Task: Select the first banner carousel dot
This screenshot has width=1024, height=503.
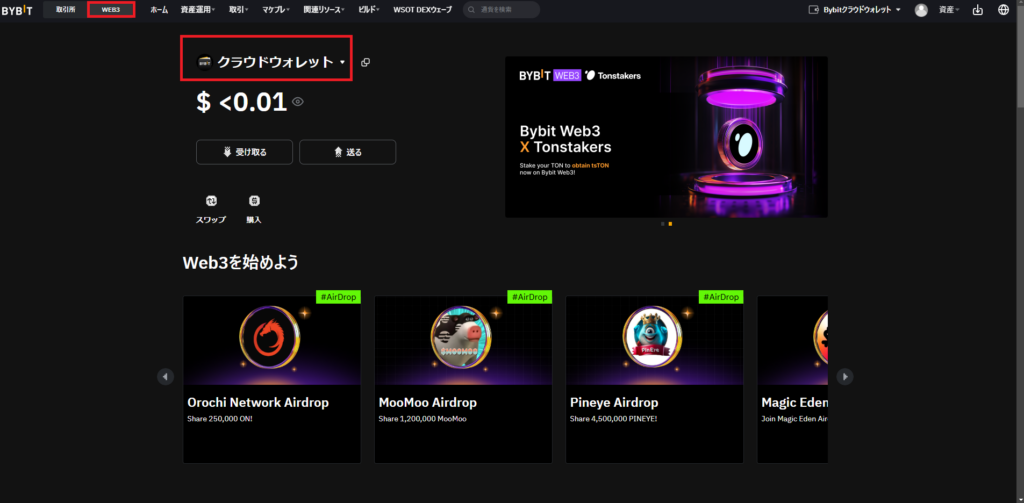Action: tap(663, 224)
